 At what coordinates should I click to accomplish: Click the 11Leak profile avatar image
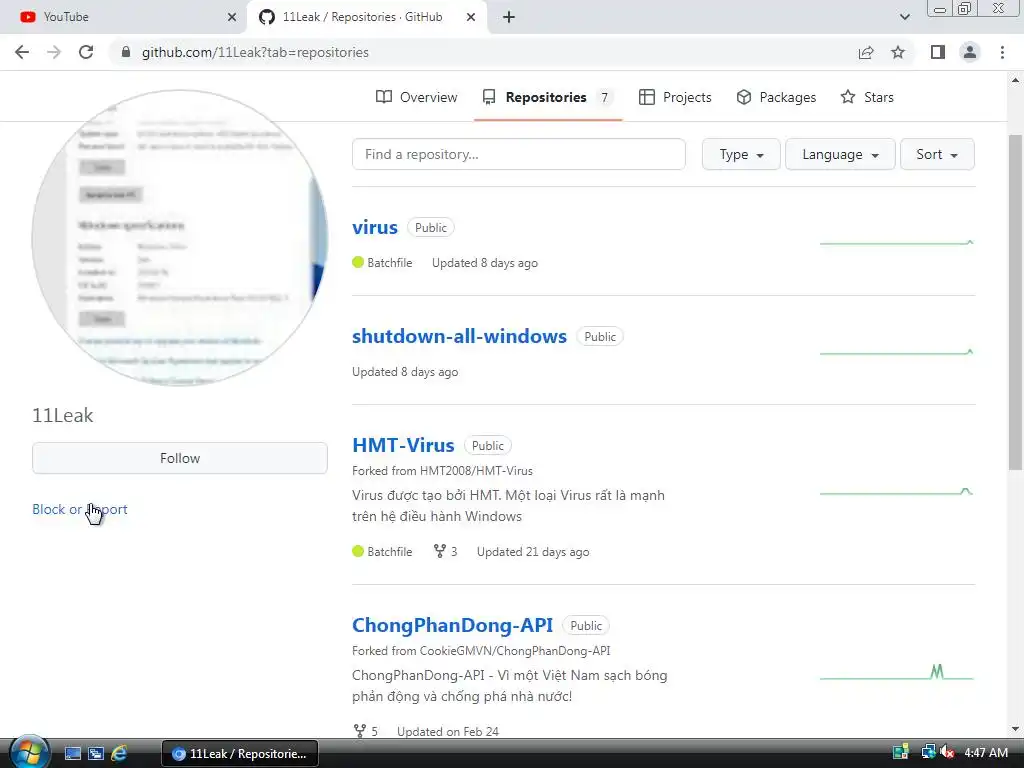pyautogui.click(x=180, y=238)
